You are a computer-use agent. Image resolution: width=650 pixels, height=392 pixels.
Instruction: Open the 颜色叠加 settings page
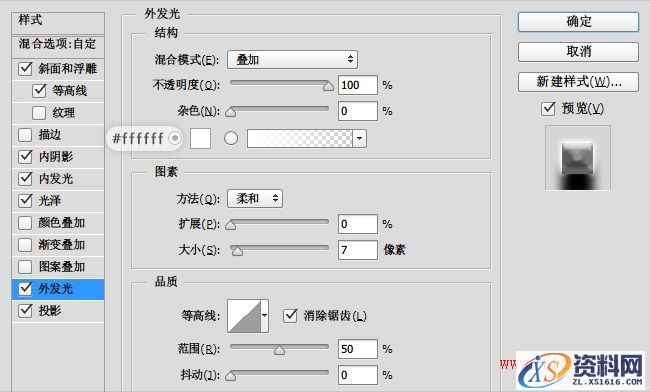(x=61, y=223)
